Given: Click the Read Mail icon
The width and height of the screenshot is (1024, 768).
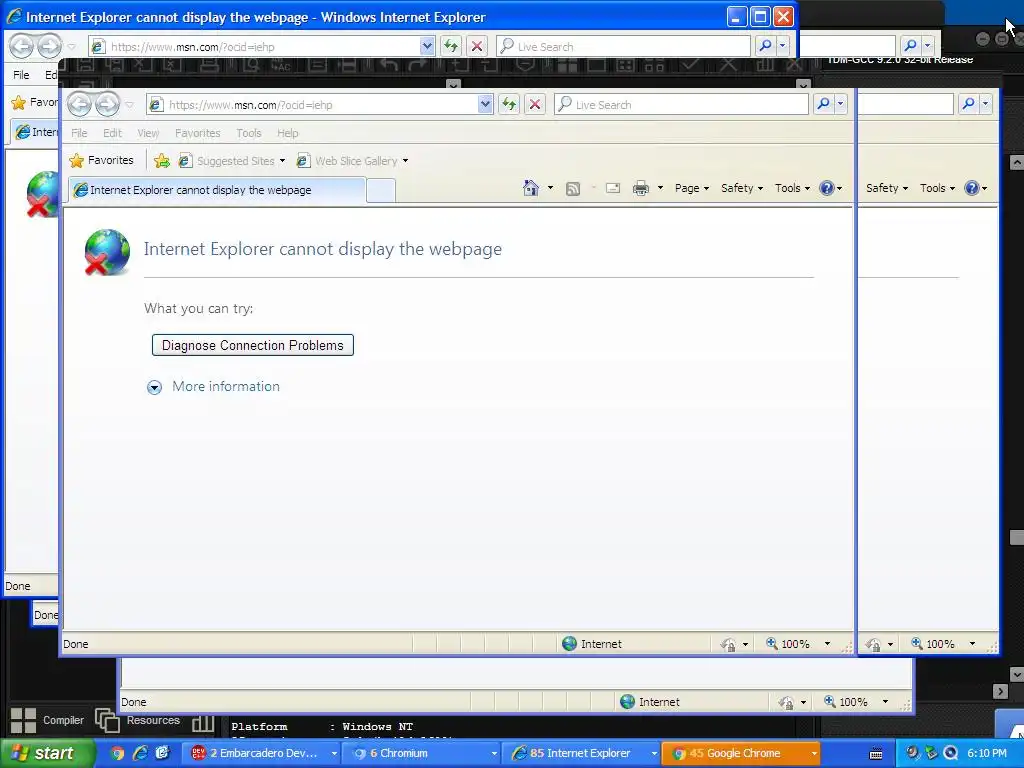Looking at the screenshot, I should pos(613,189).
